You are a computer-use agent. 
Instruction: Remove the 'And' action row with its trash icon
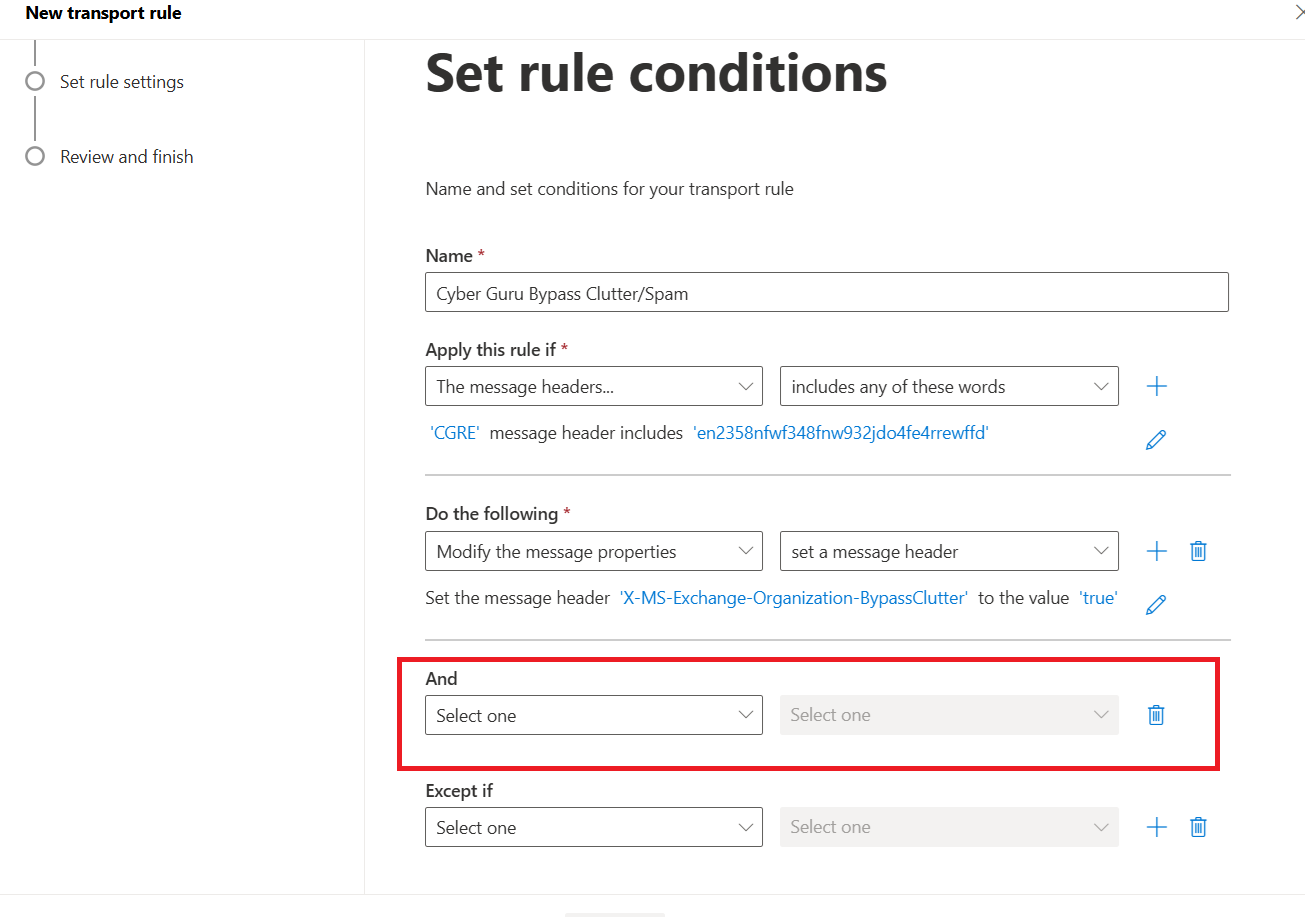[x=1156, y=715]
